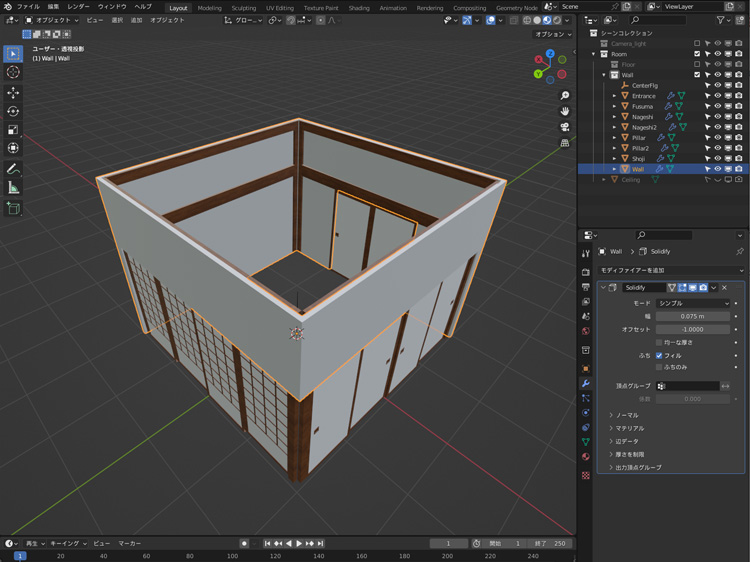The height and width of the screenshot is (562, 750).
Task: Select the Add Cube tool
Action: tap(13, 208)
